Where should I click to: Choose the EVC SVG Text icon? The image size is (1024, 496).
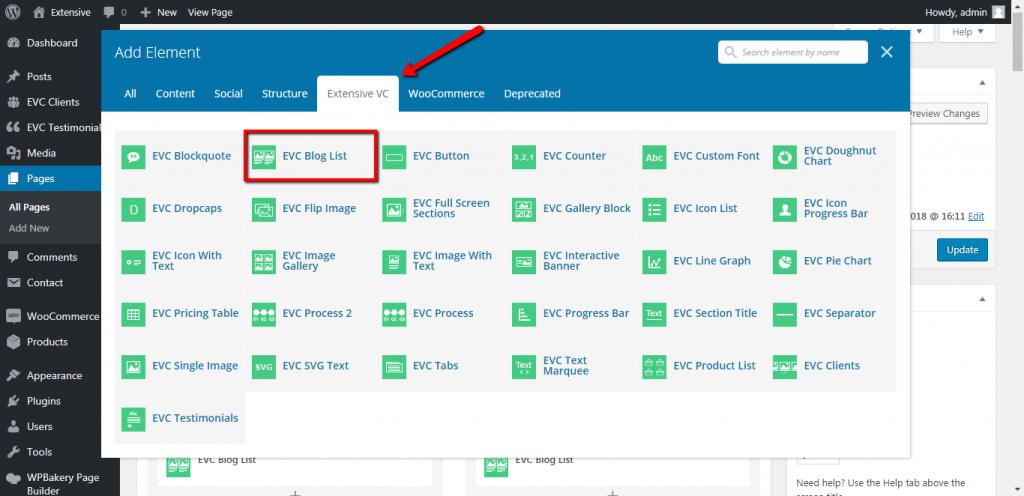coord(264,366)
